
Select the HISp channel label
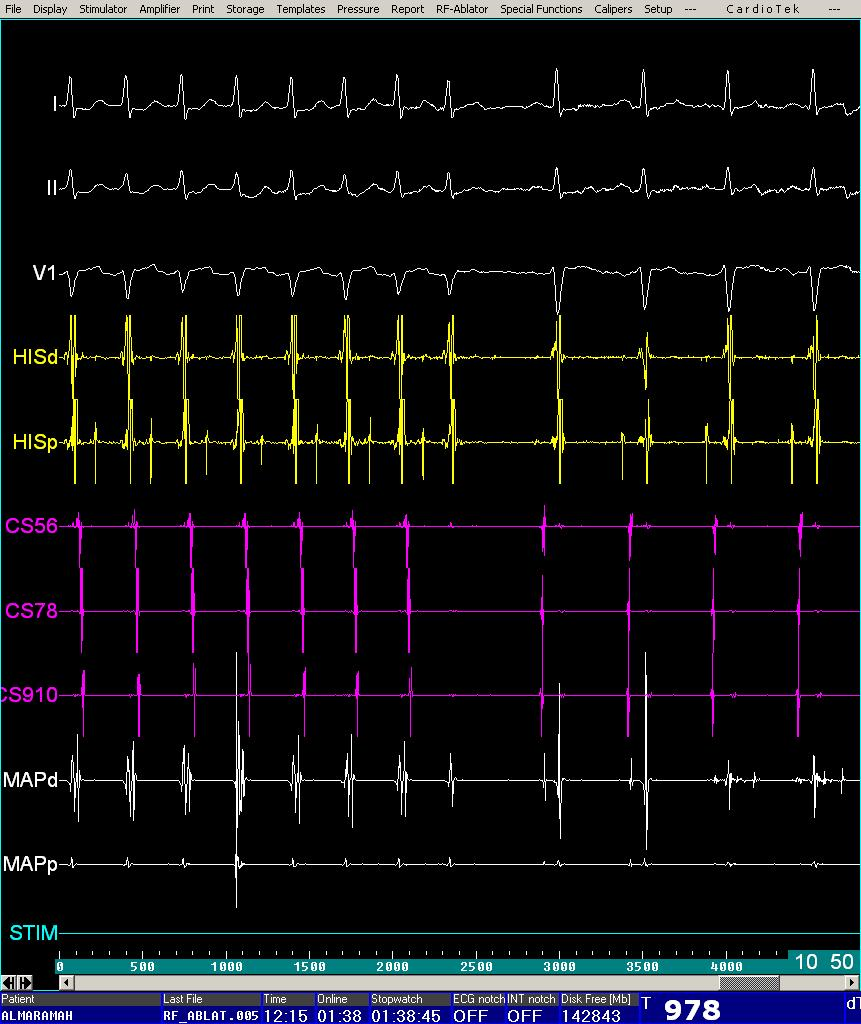pyautogui.click(x=35, y=441)
